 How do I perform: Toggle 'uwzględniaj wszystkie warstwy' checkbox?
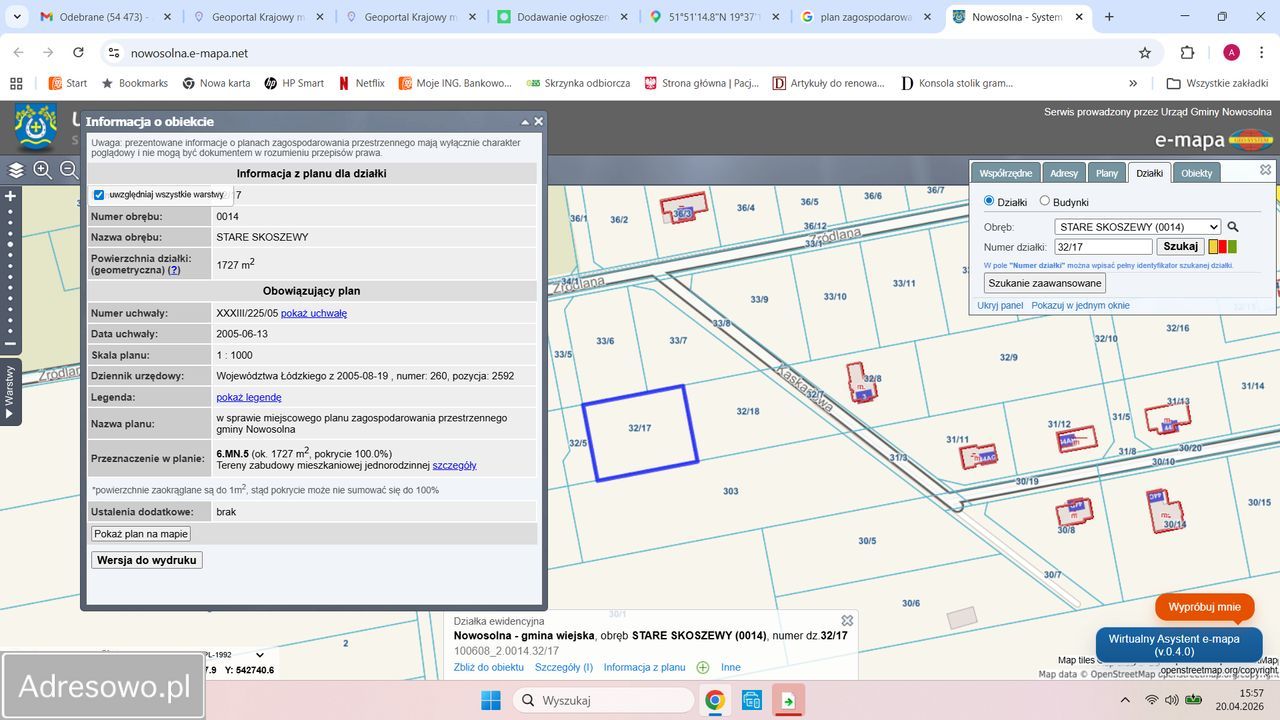[x=99, y=195]
